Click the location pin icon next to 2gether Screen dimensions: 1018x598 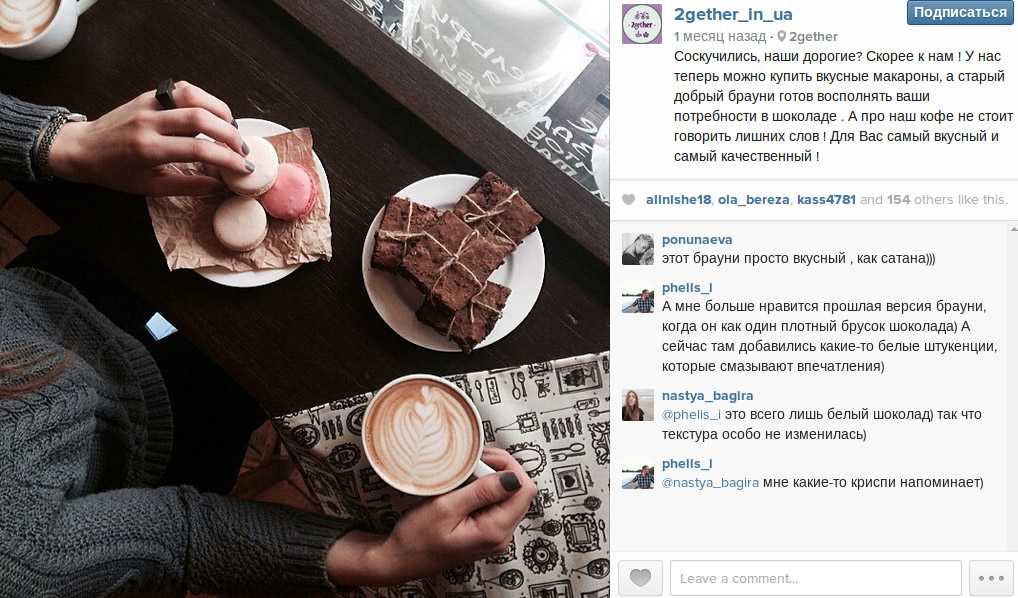[x=782, y=36]
